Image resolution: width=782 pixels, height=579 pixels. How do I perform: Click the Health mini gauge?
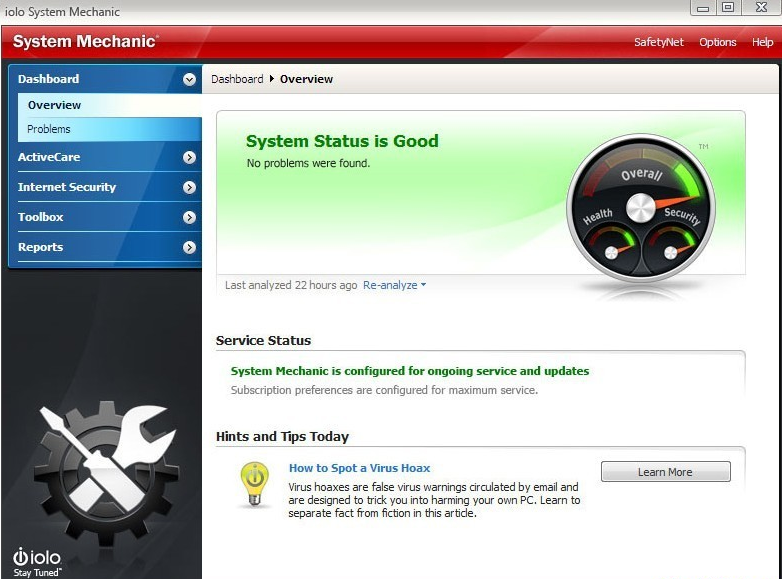point(611,247)
